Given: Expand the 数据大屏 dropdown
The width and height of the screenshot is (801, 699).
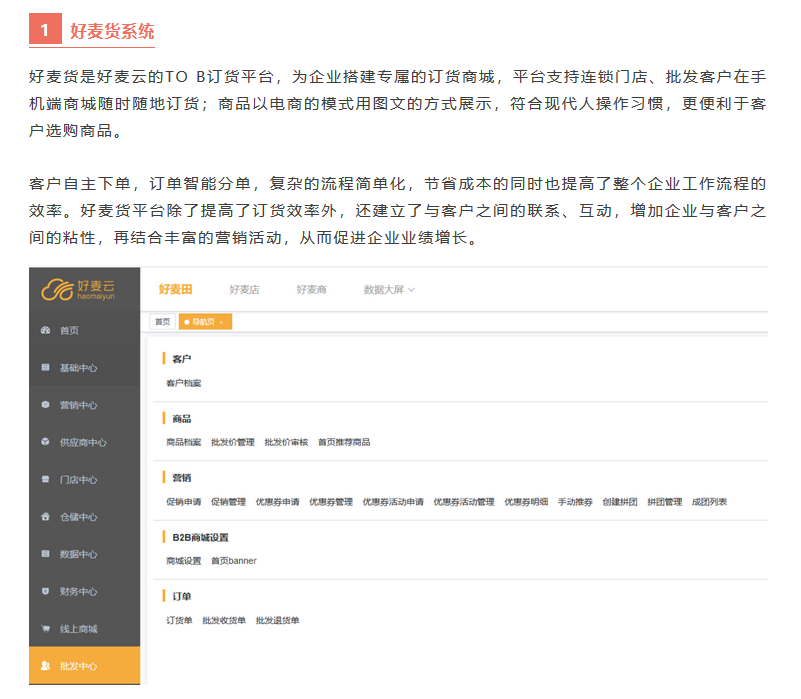Looking at the screenshot, I should point(389,290).
